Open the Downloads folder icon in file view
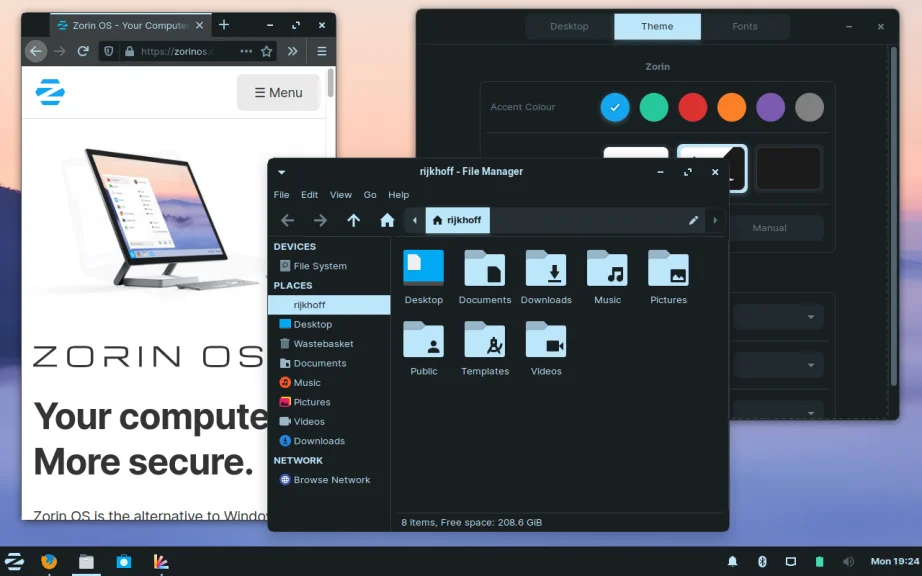The height and width of the screenshot is (576, 922). (x=546, y=267)
